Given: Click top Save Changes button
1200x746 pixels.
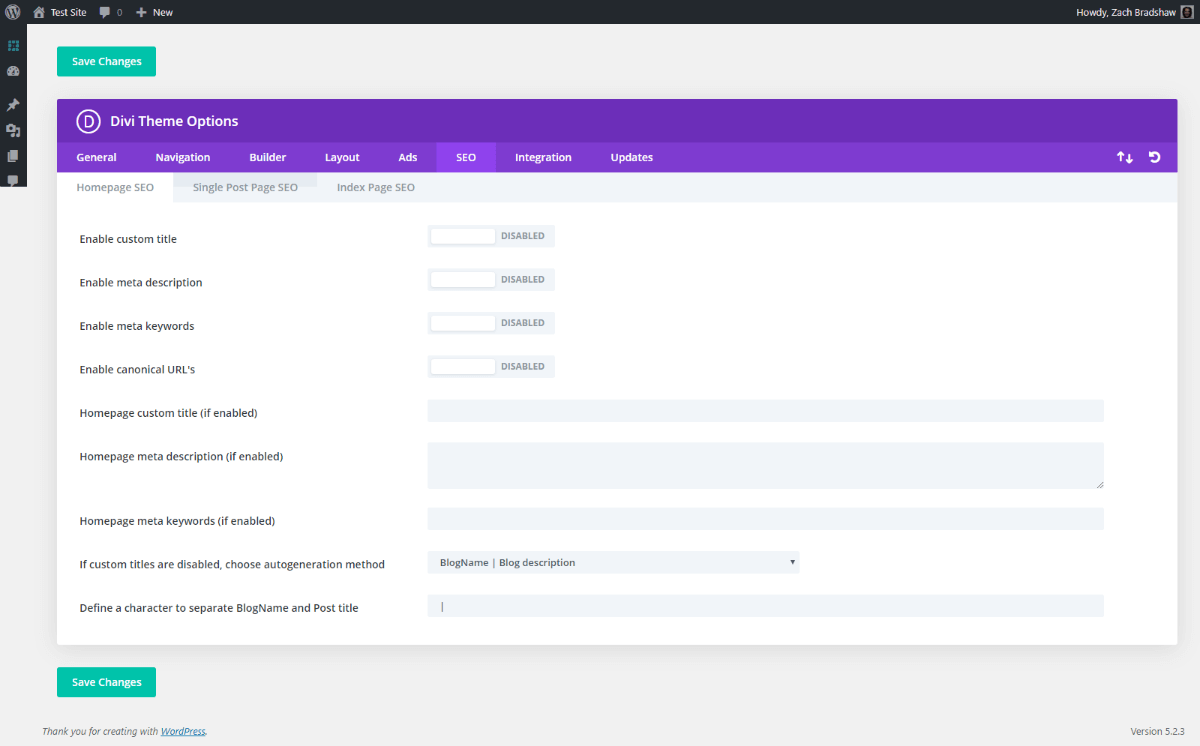Looking at the screenshot, I should click(x=106, y=61).
